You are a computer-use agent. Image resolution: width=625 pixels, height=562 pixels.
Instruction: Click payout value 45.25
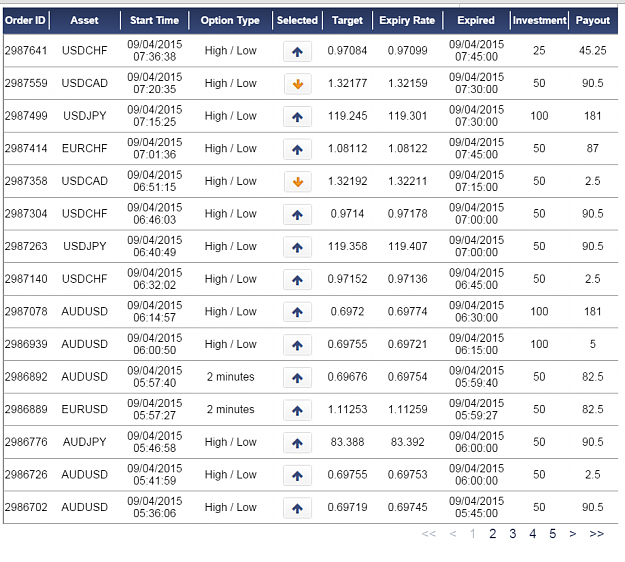[593, 51]
